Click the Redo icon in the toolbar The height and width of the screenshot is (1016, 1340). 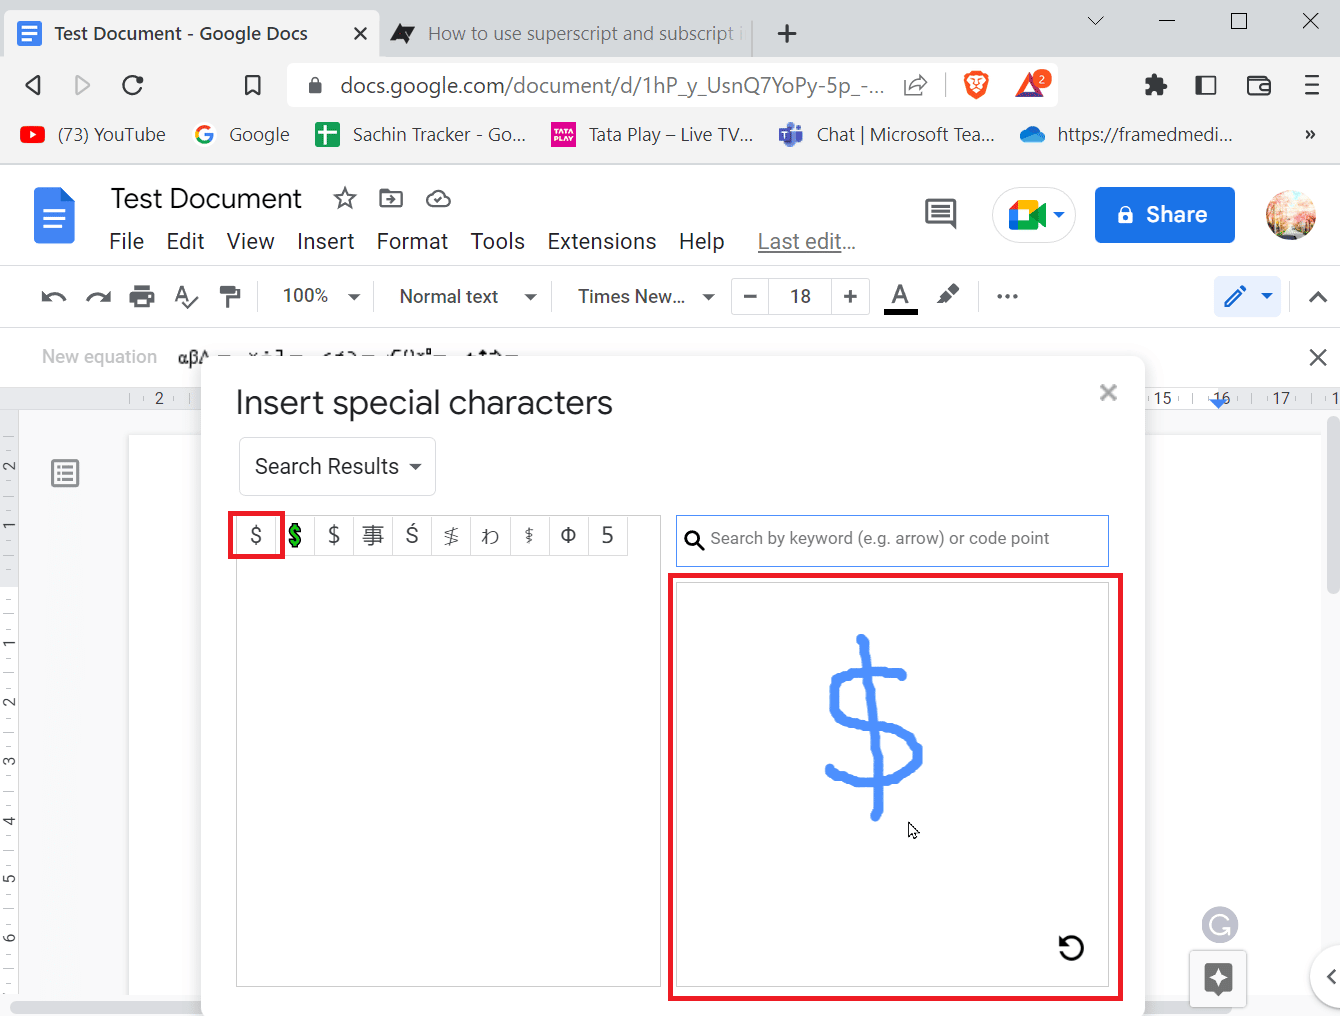click(x=97, y=296)
